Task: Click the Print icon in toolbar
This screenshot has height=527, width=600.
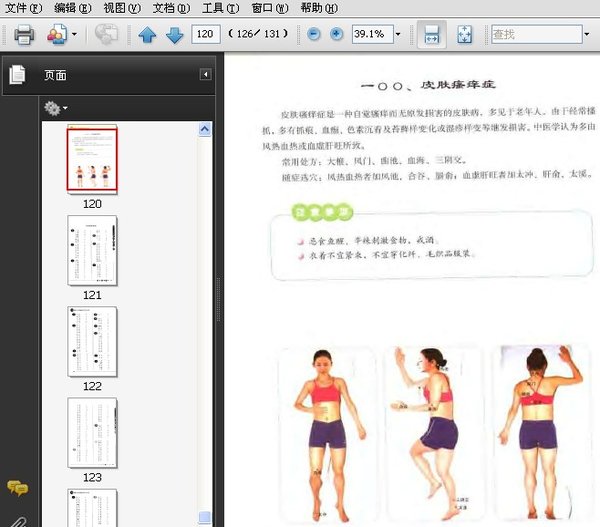Action: point(24,34)
